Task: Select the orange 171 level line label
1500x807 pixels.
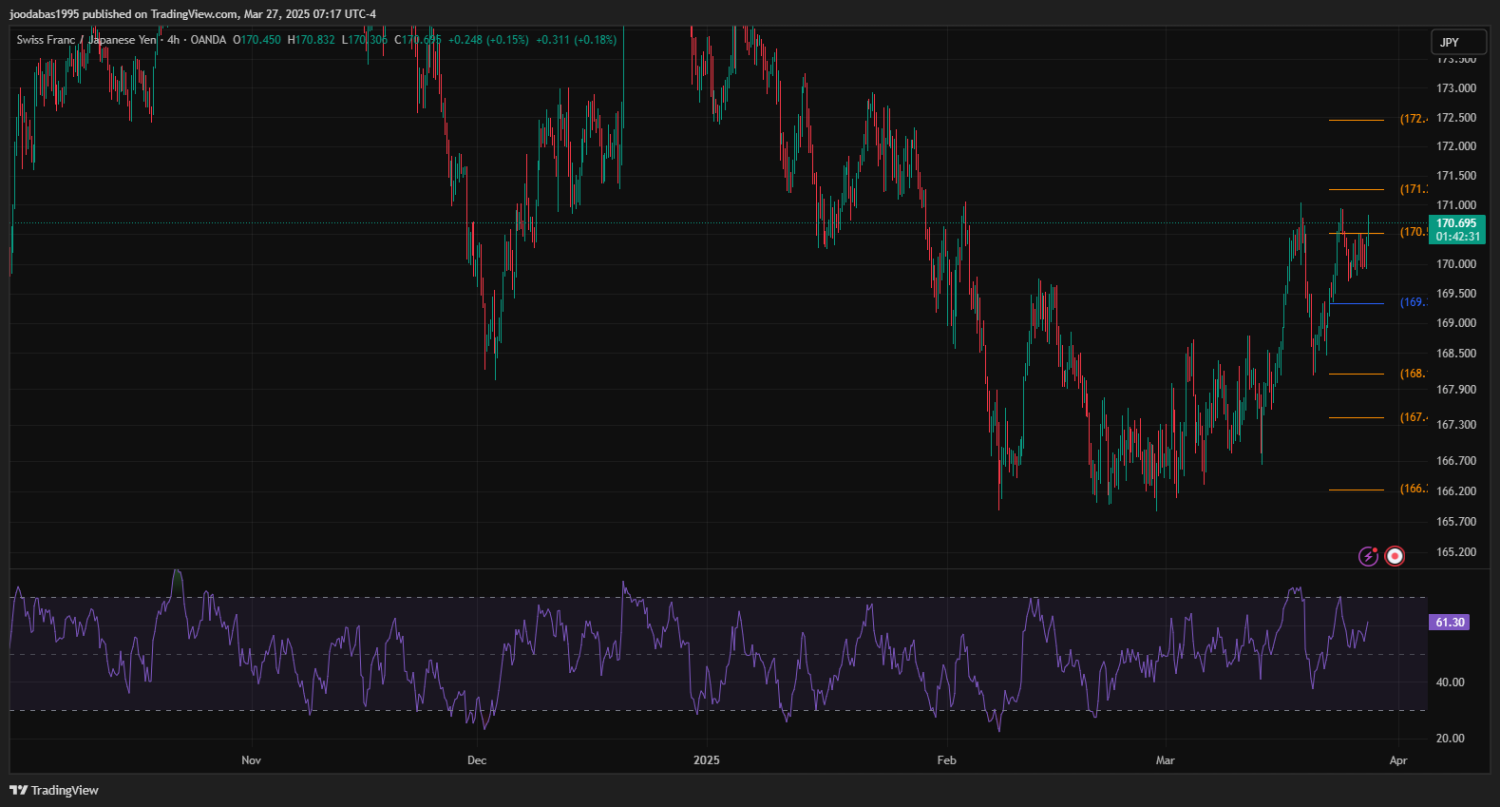Action: click(x=1414, y=189)
